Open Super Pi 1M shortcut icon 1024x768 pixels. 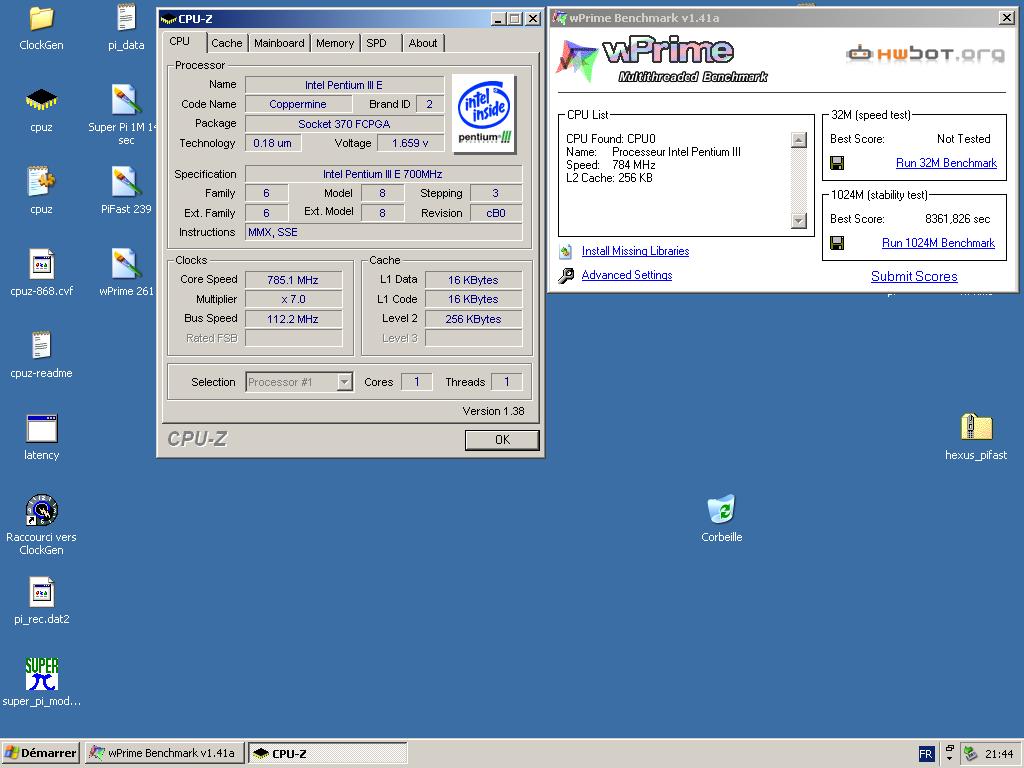pos(125,100)
